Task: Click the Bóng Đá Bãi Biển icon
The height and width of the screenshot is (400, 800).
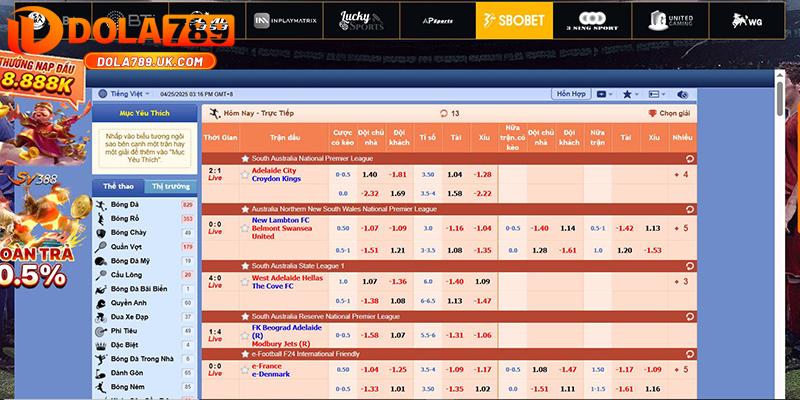Action: [x=101, y=289]
